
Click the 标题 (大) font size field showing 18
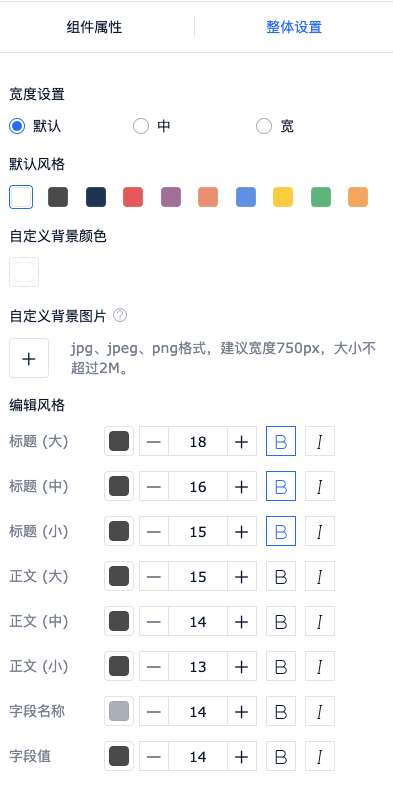coord(198,441)
